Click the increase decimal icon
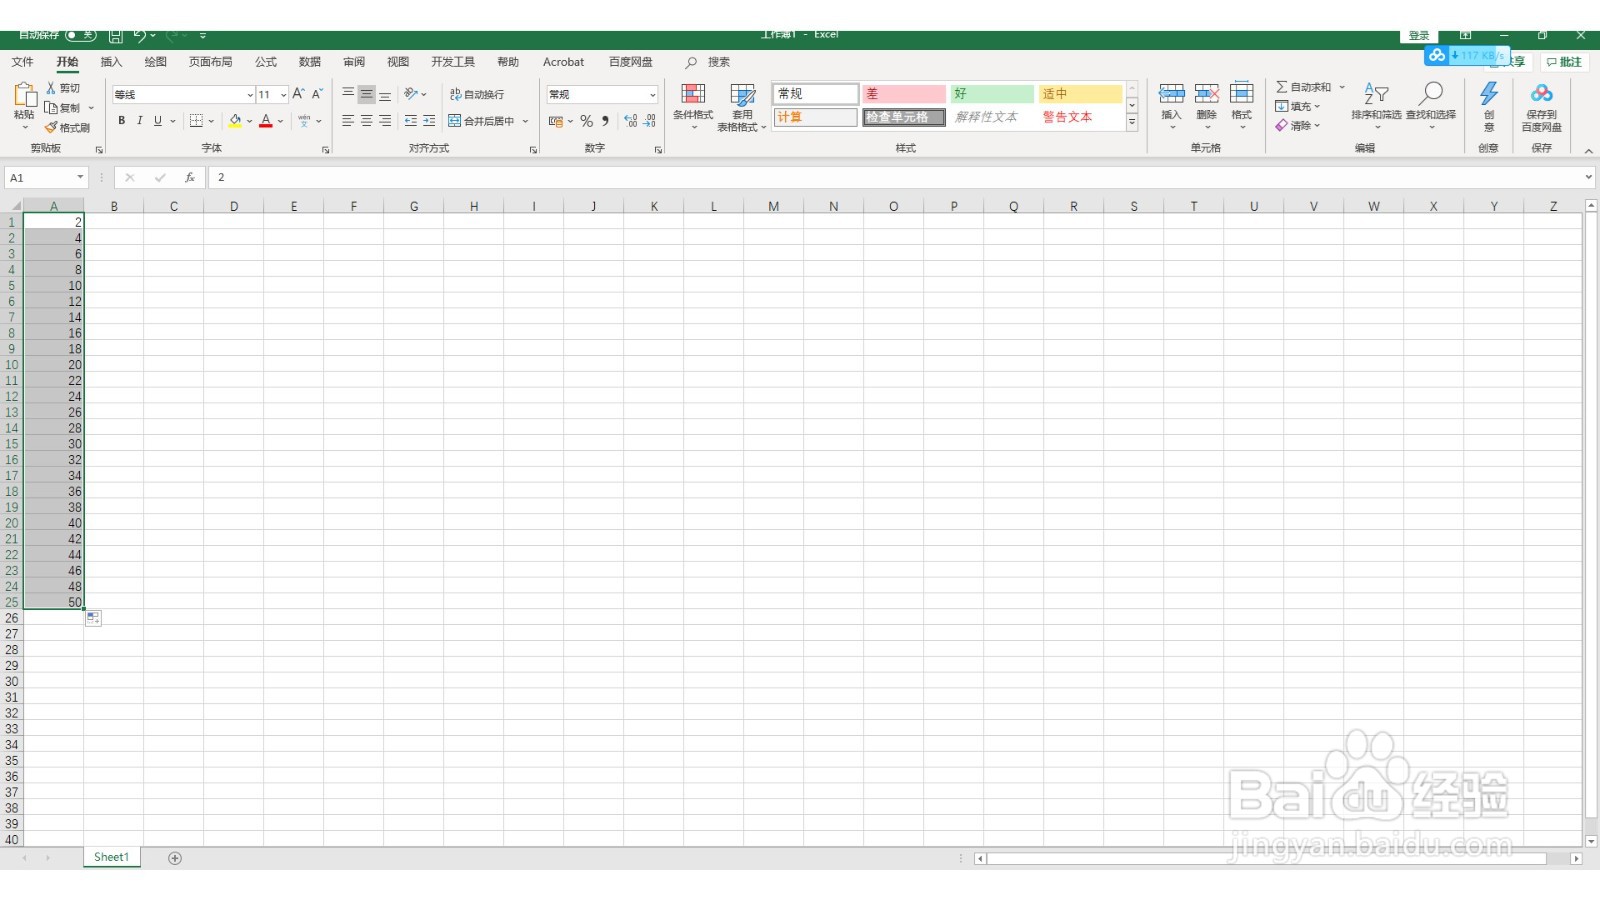Screen dimensions: 1600x900 pyautogui.click(x=631, y=121)
